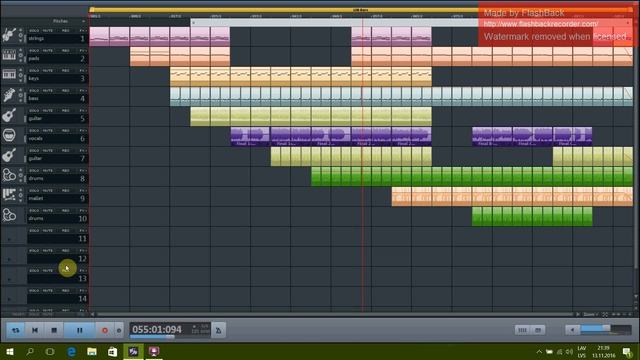Switch to the Music Maker taskbar icon

point(133,351)
